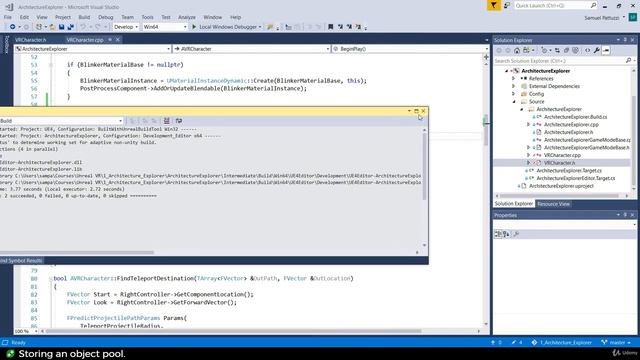Open the Find Symbol Results tab
Viewport: 640px width, 360px height.
click(x=21, y=260)
